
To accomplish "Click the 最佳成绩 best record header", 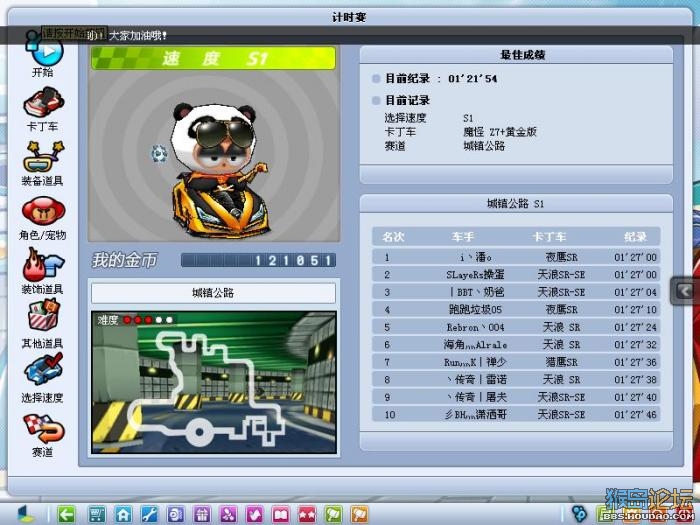I will coord(523,55).
